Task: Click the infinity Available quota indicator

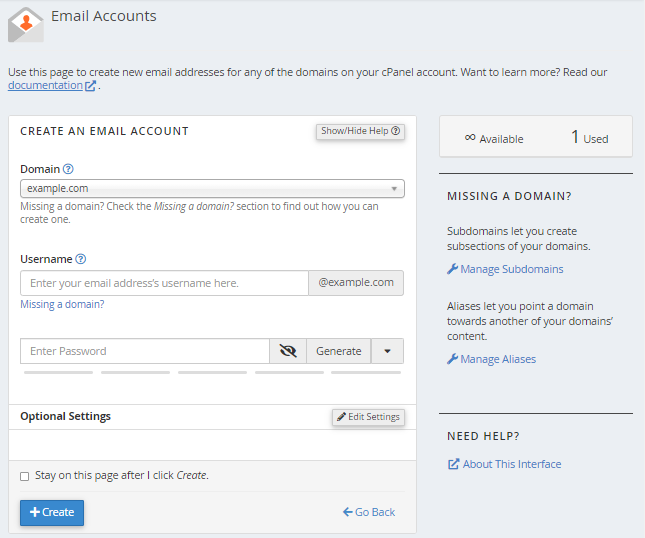Action: [x=494, y=138]
